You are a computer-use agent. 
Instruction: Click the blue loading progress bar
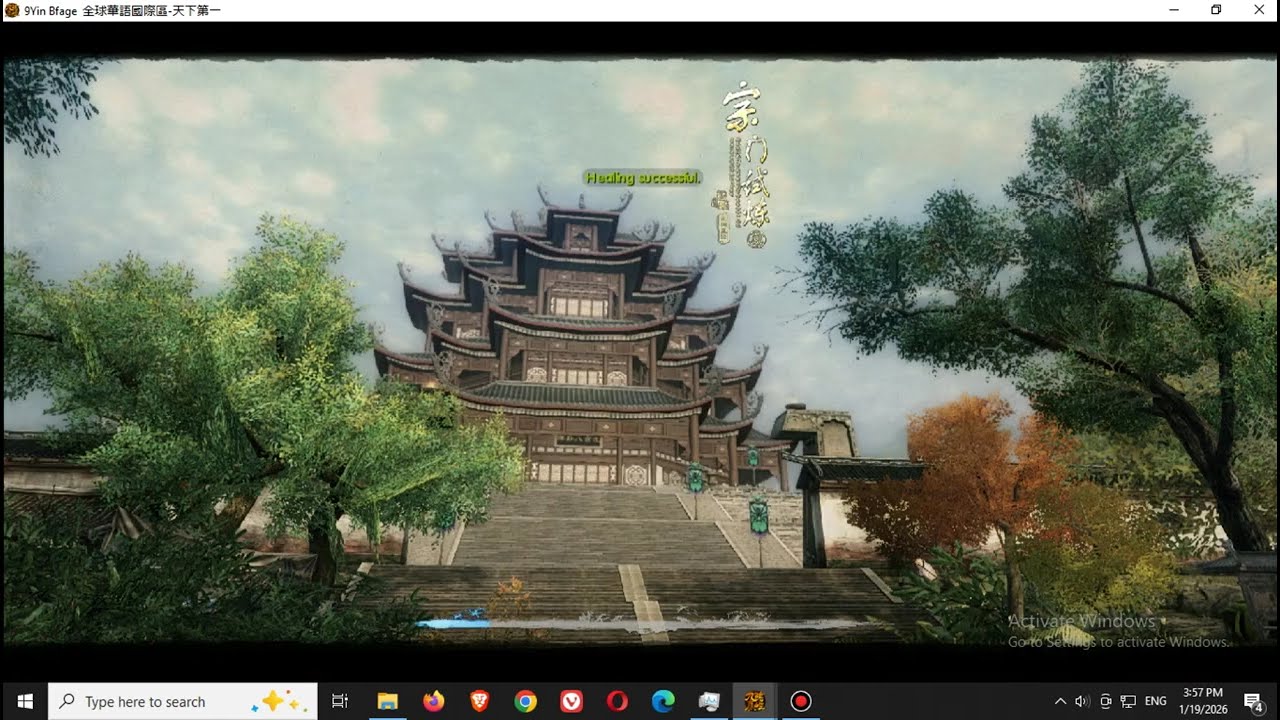click(452, 623)
